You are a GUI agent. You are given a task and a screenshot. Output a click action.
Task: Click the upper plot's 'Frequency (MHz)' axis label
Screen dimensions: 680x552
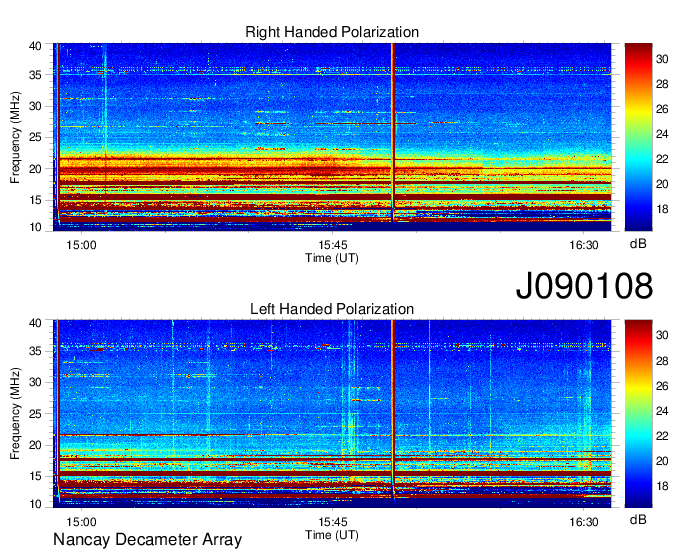point(15,137)
